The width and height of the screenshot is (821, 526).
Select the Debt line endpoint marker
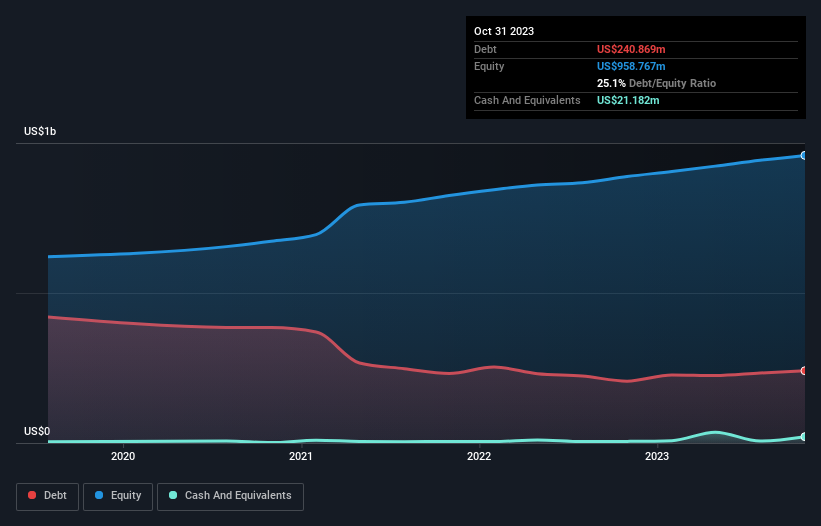804,371
